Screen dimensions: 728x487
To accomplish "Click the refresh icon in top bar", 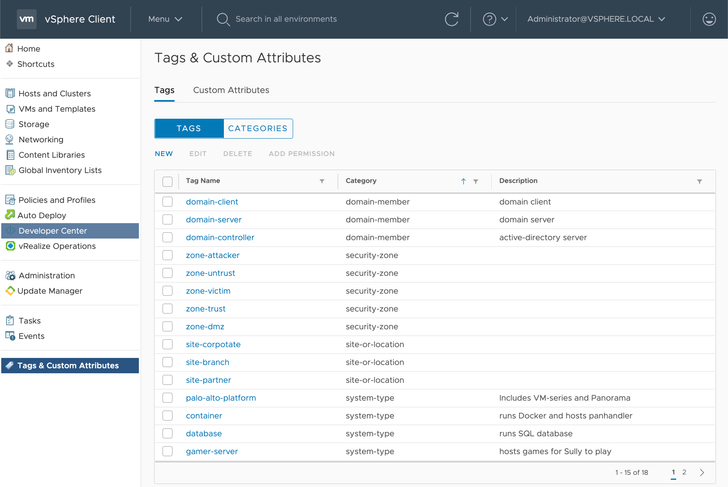I will [x=452, y=19].
